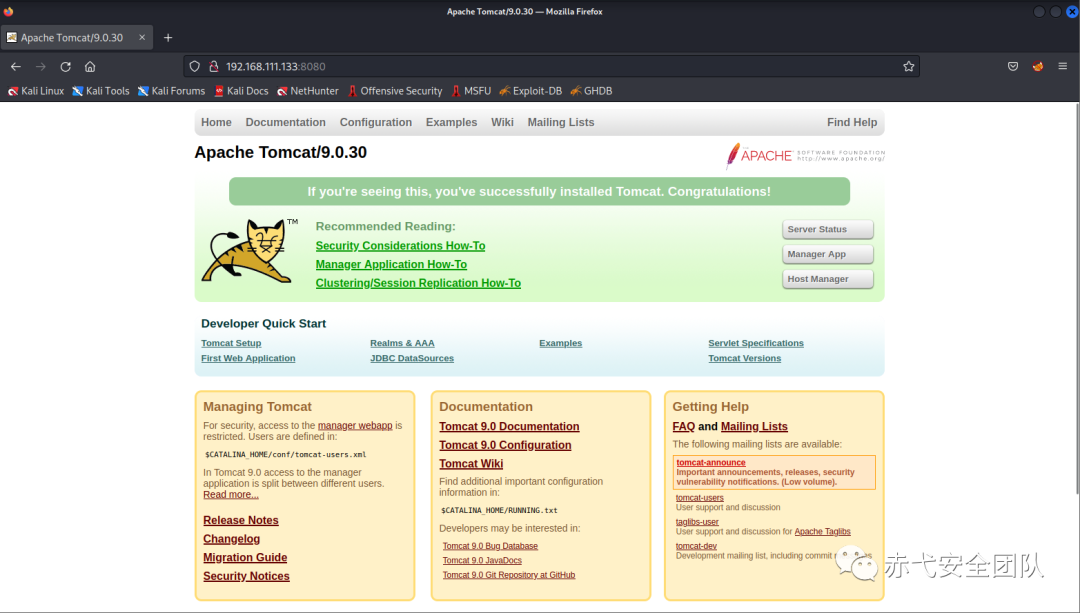Viewport: 1080px width, 613px height.
Task: Open the Tomcat 9.0 Configuration link
Action: [505, 446]
